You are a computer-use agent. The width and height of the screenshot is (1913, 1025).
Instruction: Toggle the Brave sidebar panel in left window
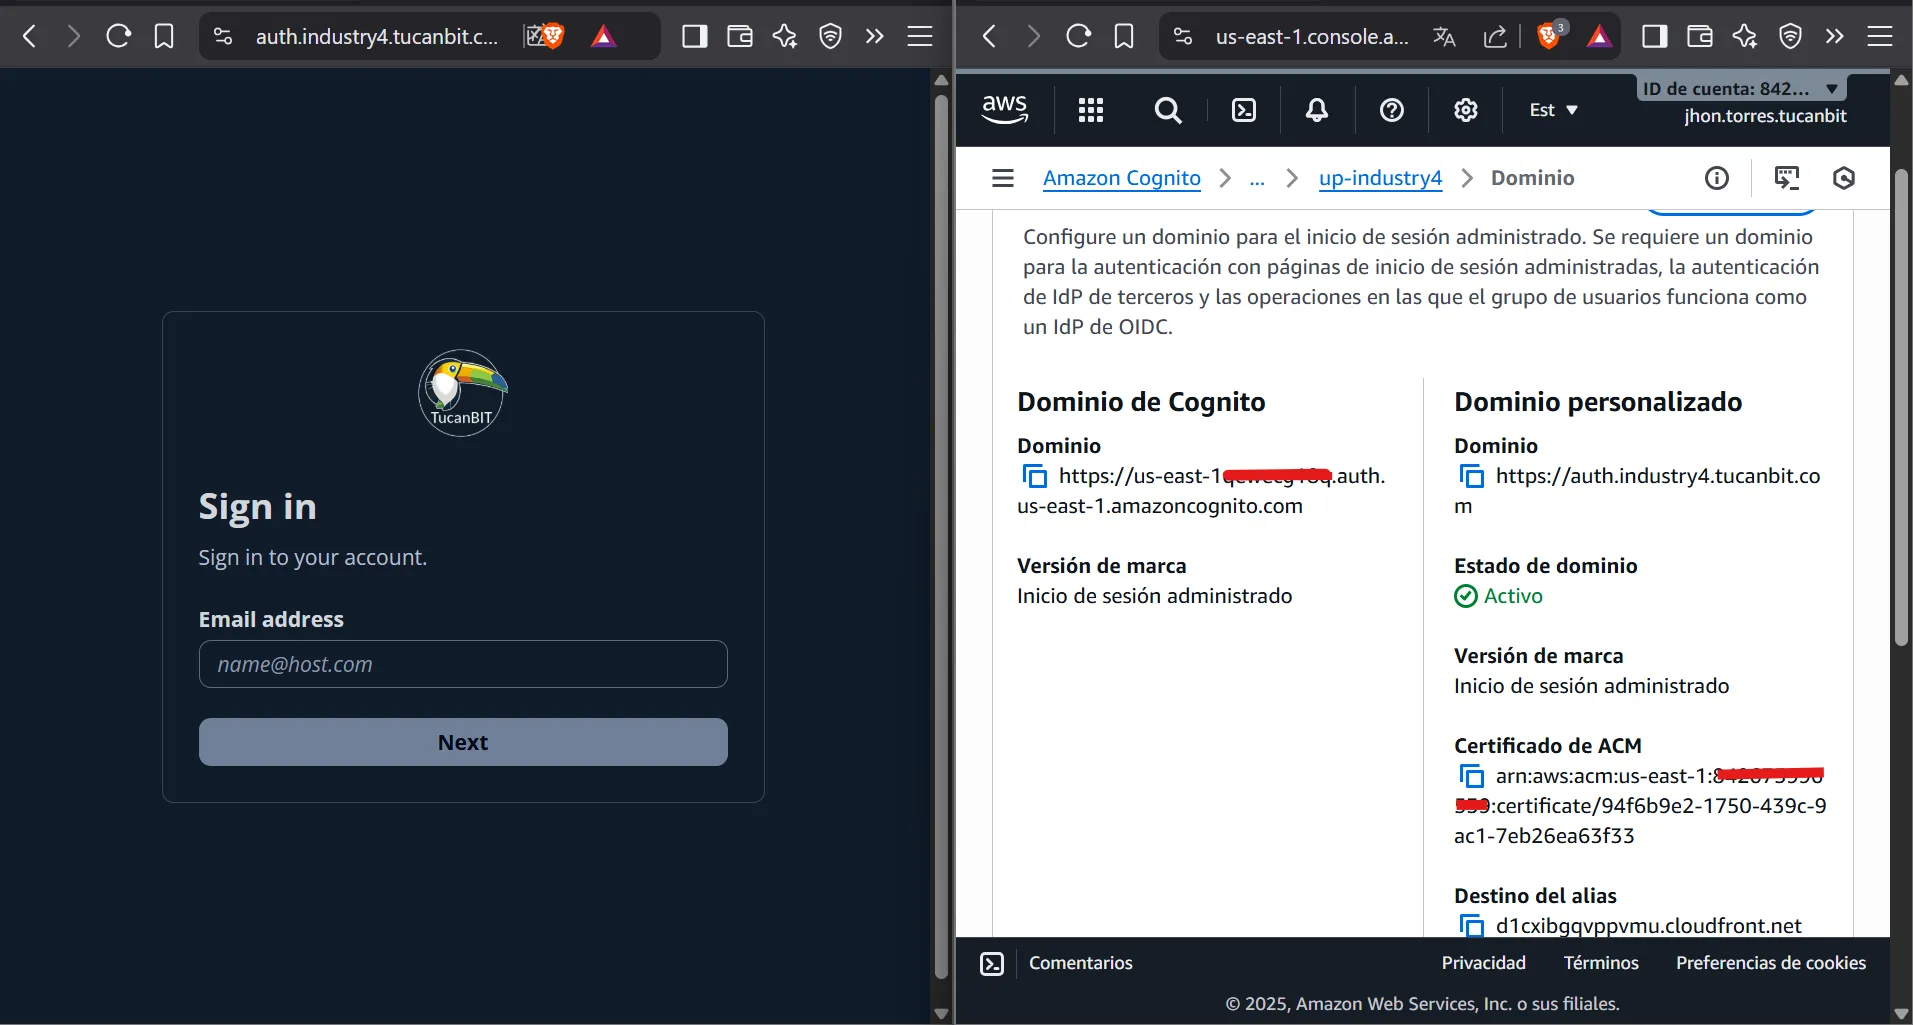tap(694, 37)
